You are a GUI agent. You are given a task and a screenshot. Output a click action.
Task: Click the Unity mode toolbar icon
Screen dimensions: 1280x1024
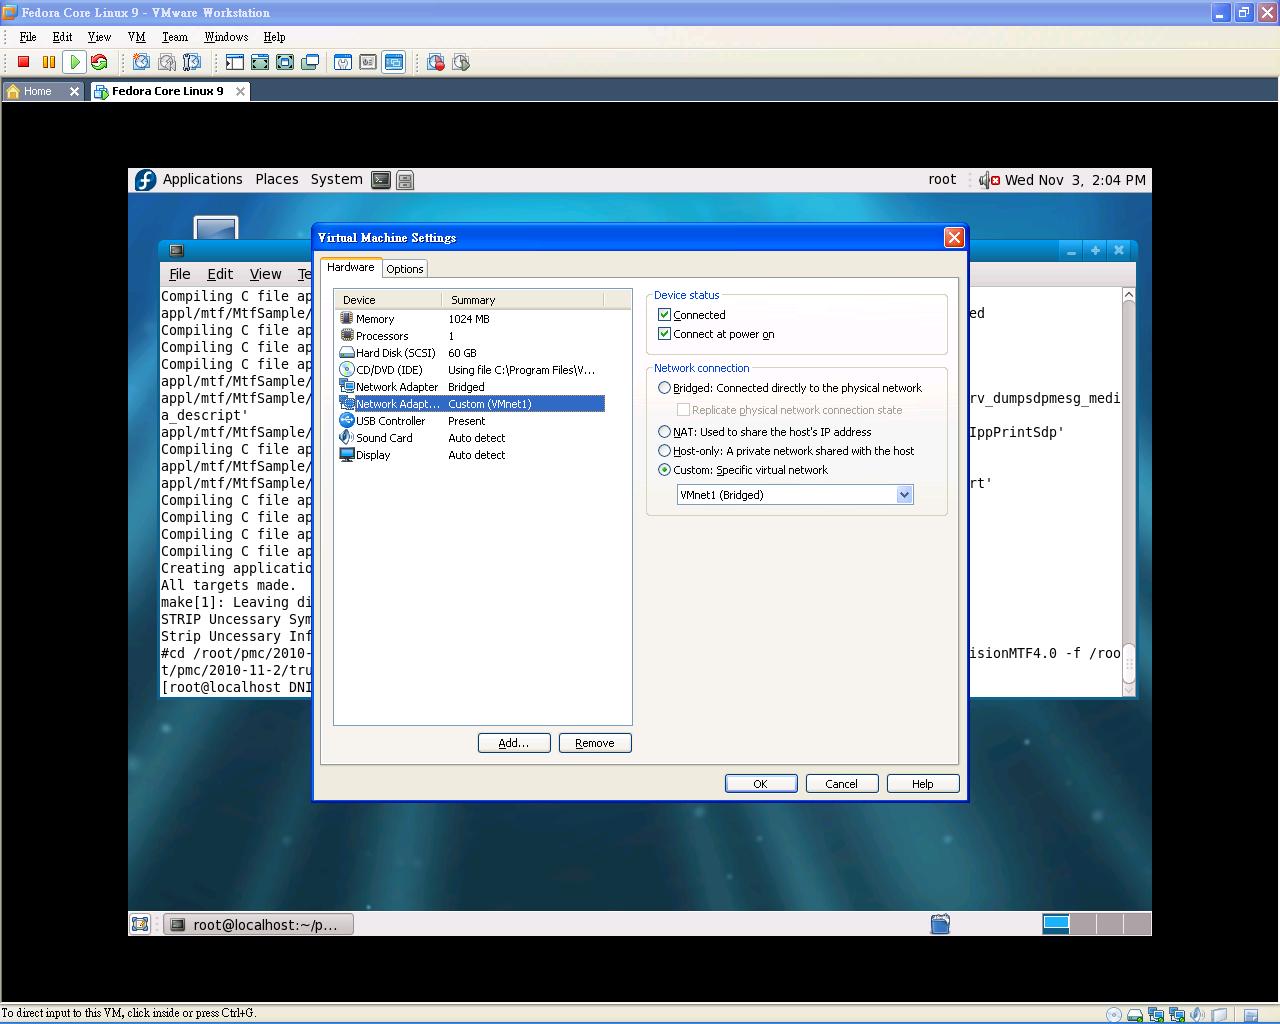point(310,62)
